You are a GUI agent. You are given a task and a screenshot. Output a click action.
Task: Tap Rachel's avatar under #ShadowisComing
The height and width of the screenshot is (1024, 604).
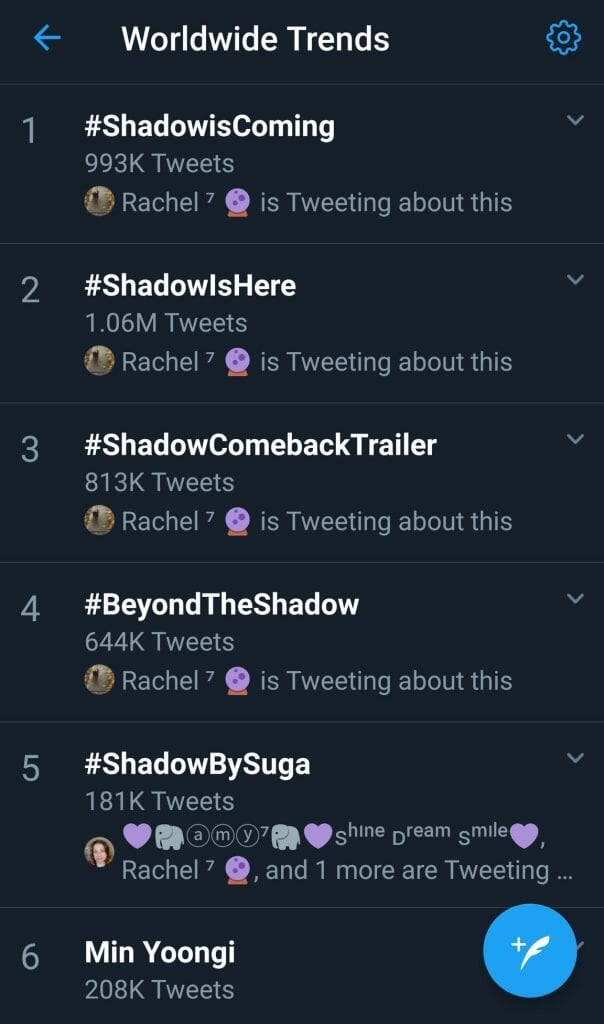tap(99, 202)
